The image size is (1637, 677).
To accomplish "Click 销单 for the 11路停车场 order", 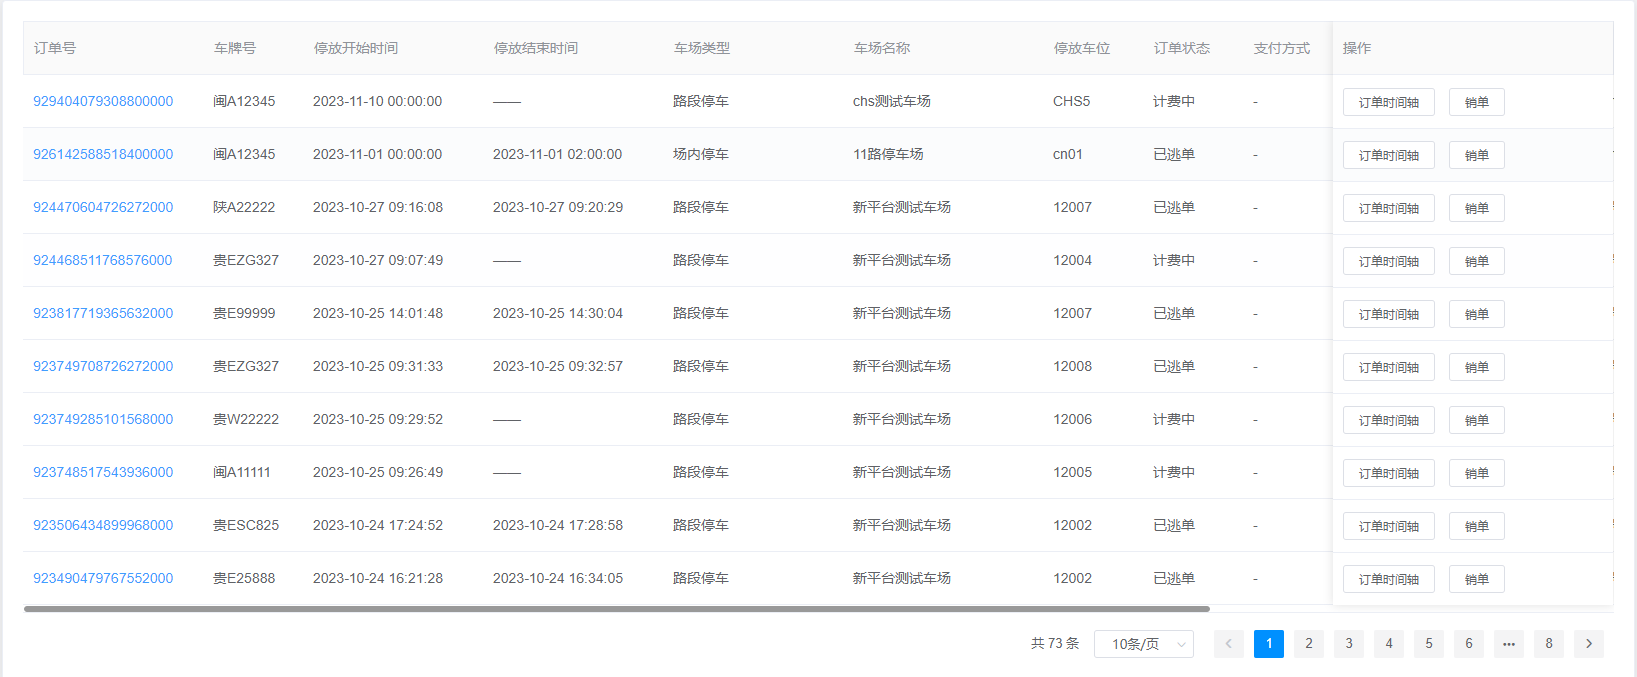I will pyautogui.click(x=1476, y=155).
